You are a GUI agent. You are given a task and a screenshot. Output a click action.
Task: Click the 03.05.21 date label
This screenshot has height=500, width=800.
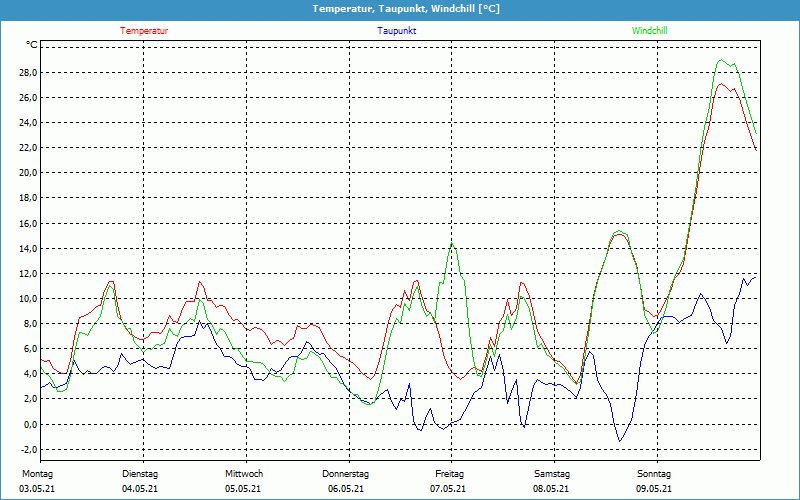click(37, 489)
